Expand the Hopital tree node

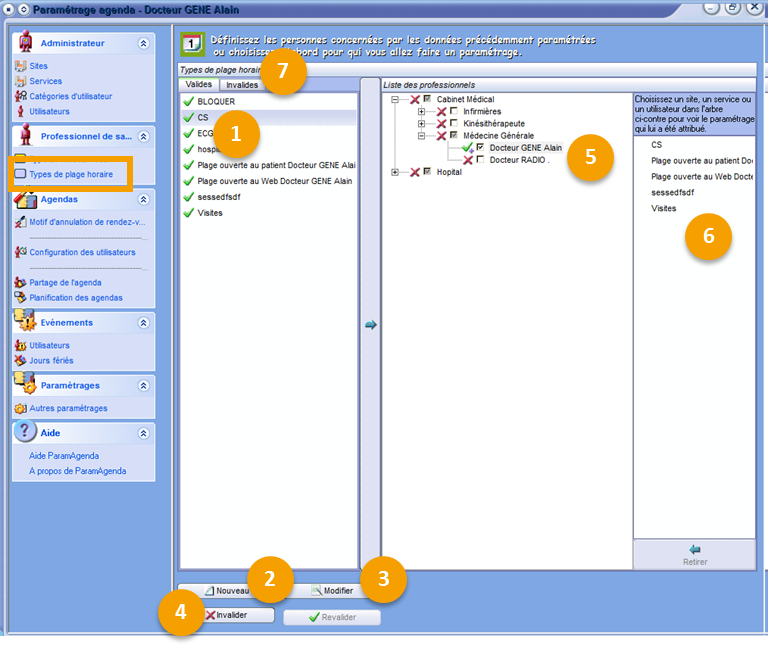tap(396, 172)
